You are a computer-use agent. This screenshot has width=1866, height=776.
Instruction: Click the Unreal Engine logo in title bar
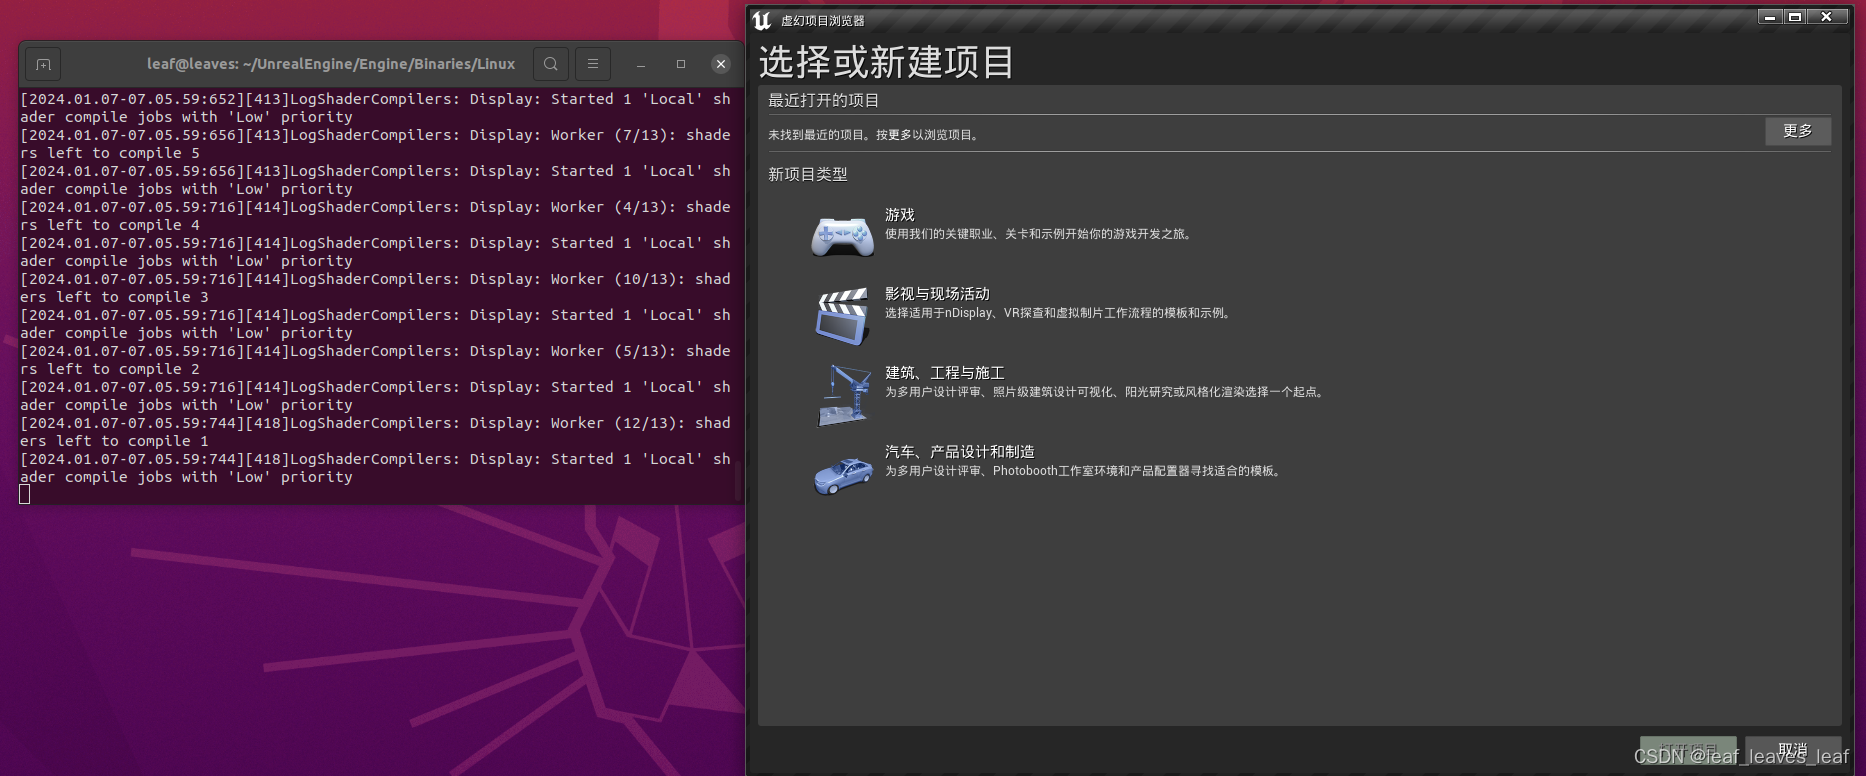[762, 20]
